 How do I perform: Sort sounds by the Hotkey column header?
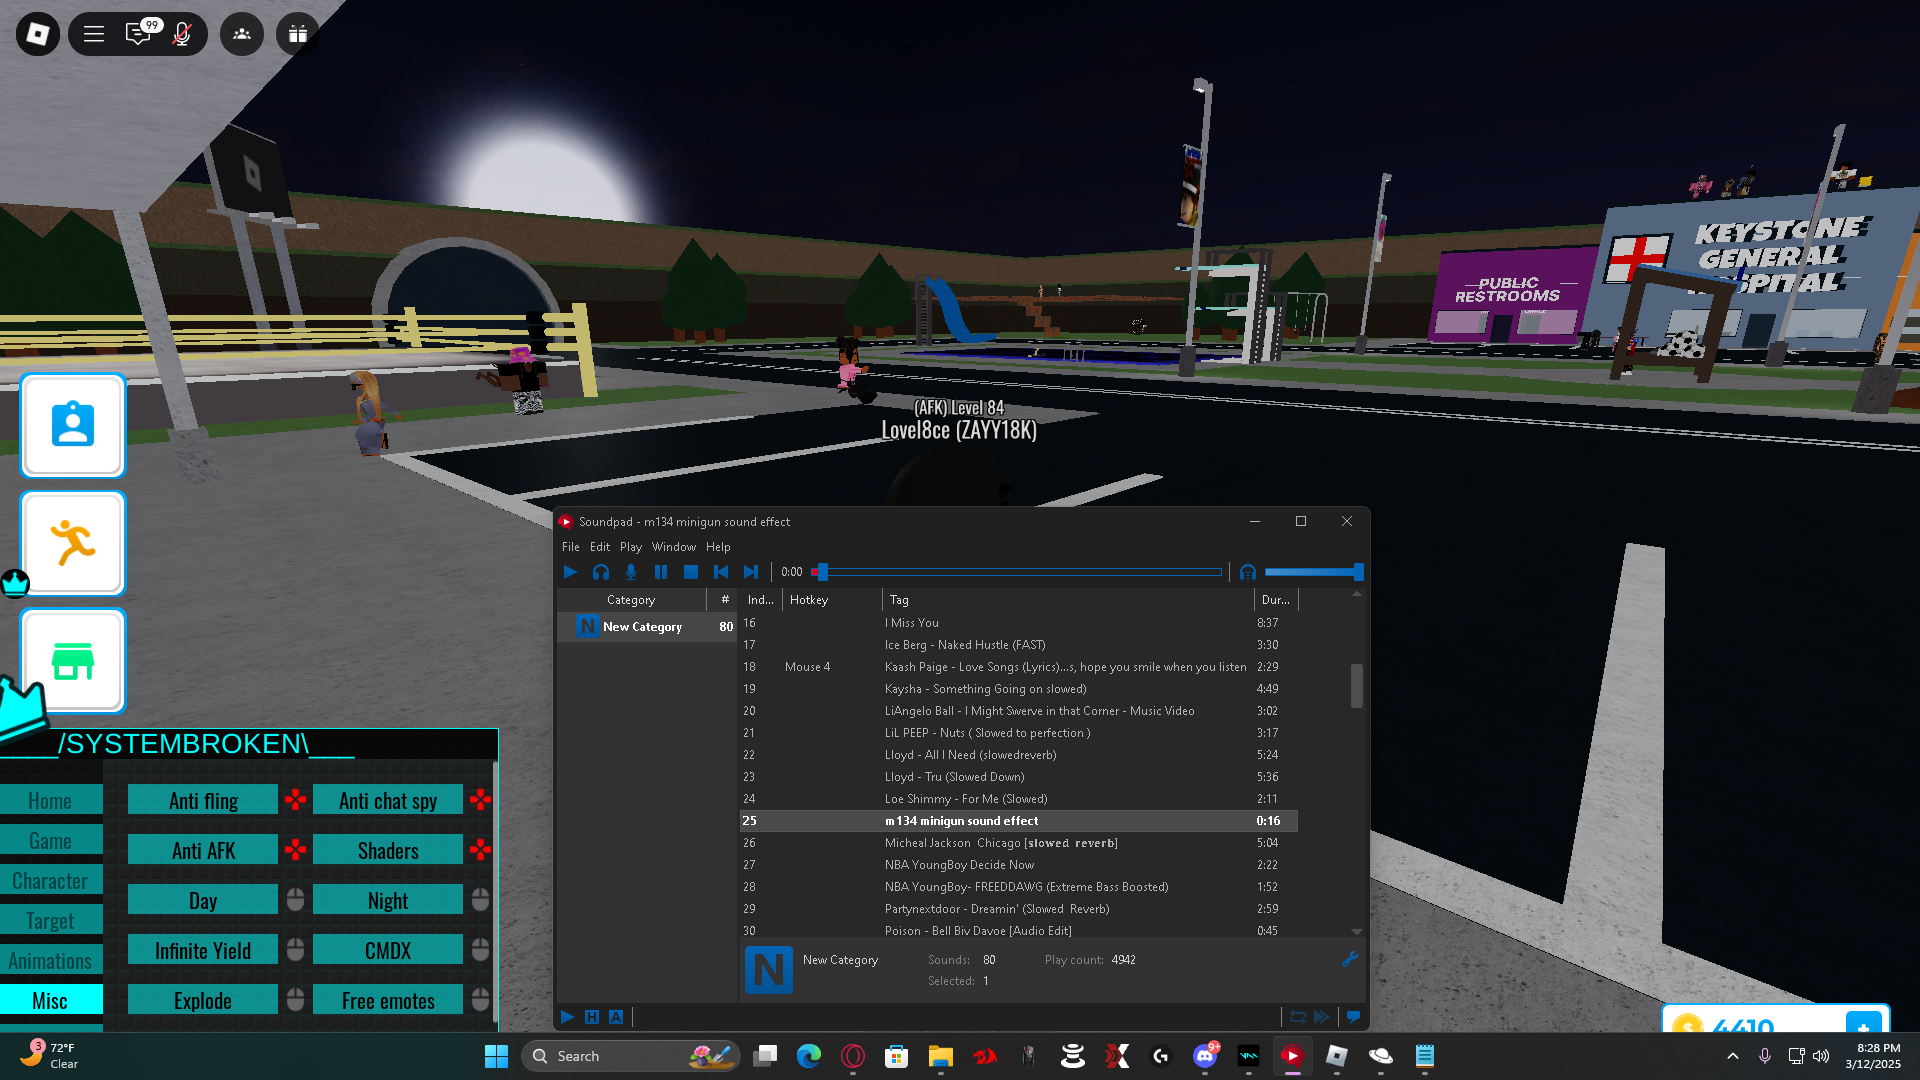[x=832, y=600]
